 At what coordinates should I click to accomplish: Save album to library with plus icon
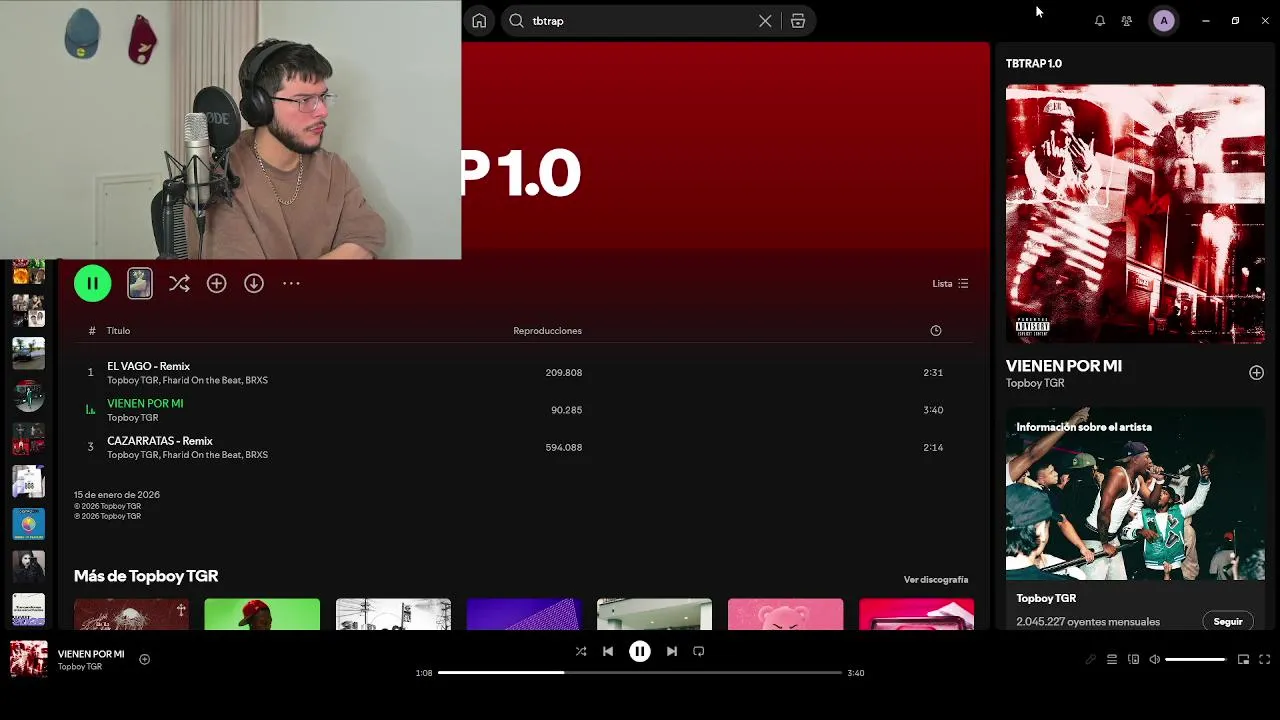(x=217, y=284)
